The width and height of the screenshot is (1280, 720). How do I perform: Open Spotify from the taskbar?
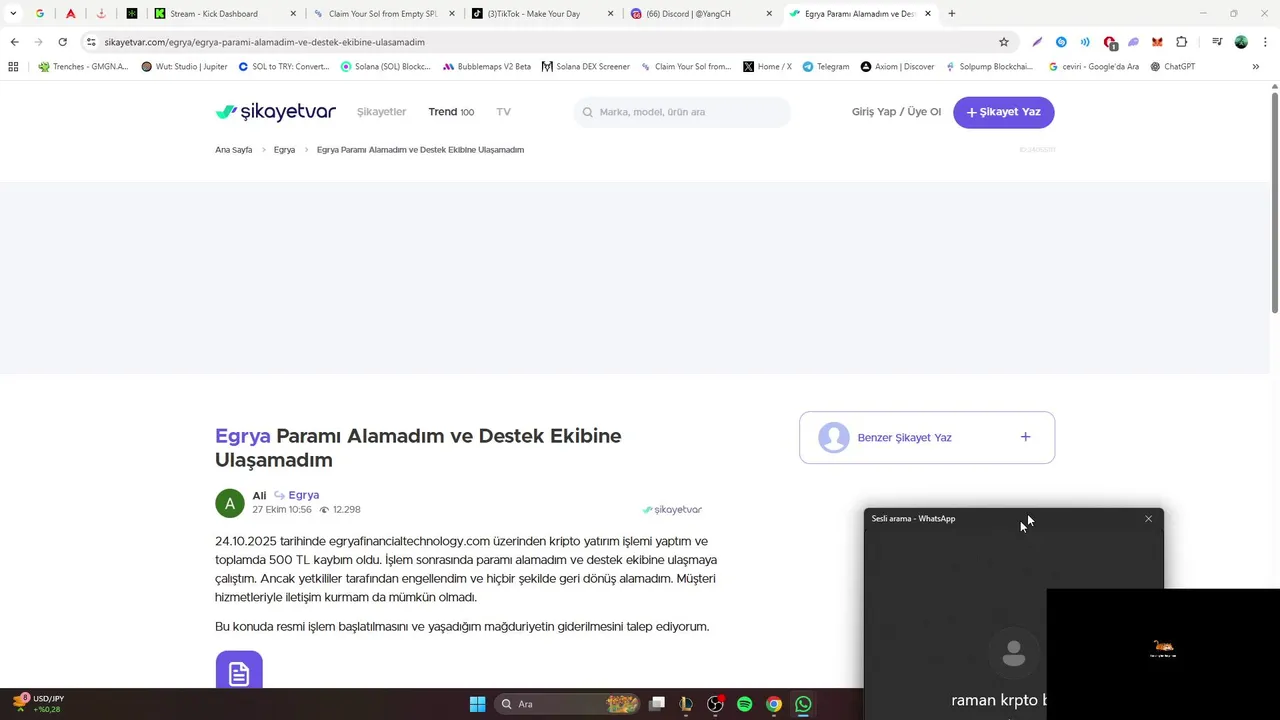tap(744, 704)
